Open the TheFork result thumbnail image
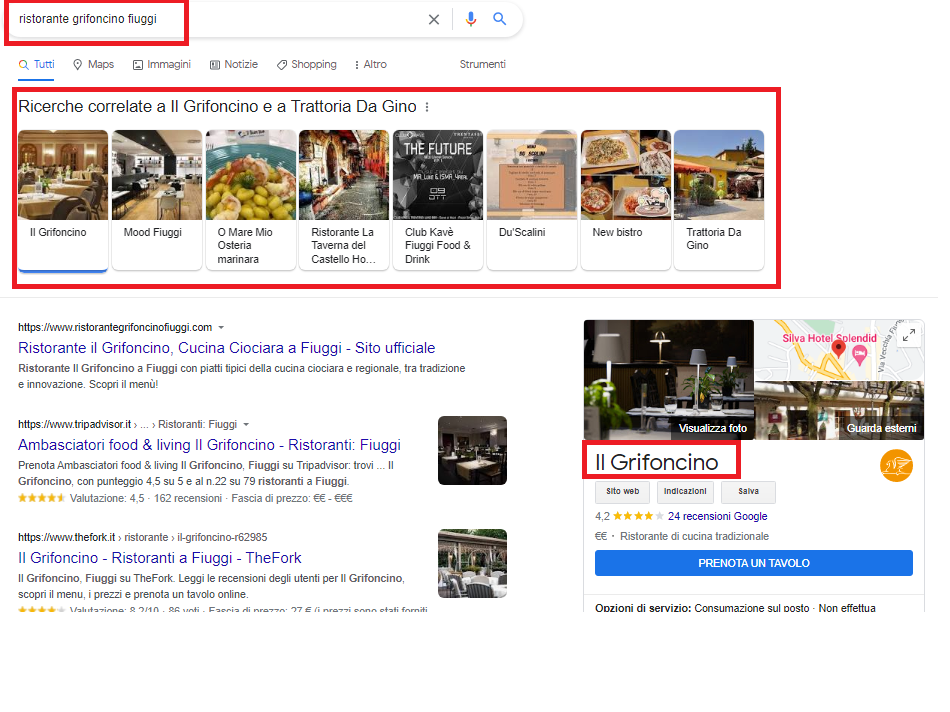 (x=472, y=564)
